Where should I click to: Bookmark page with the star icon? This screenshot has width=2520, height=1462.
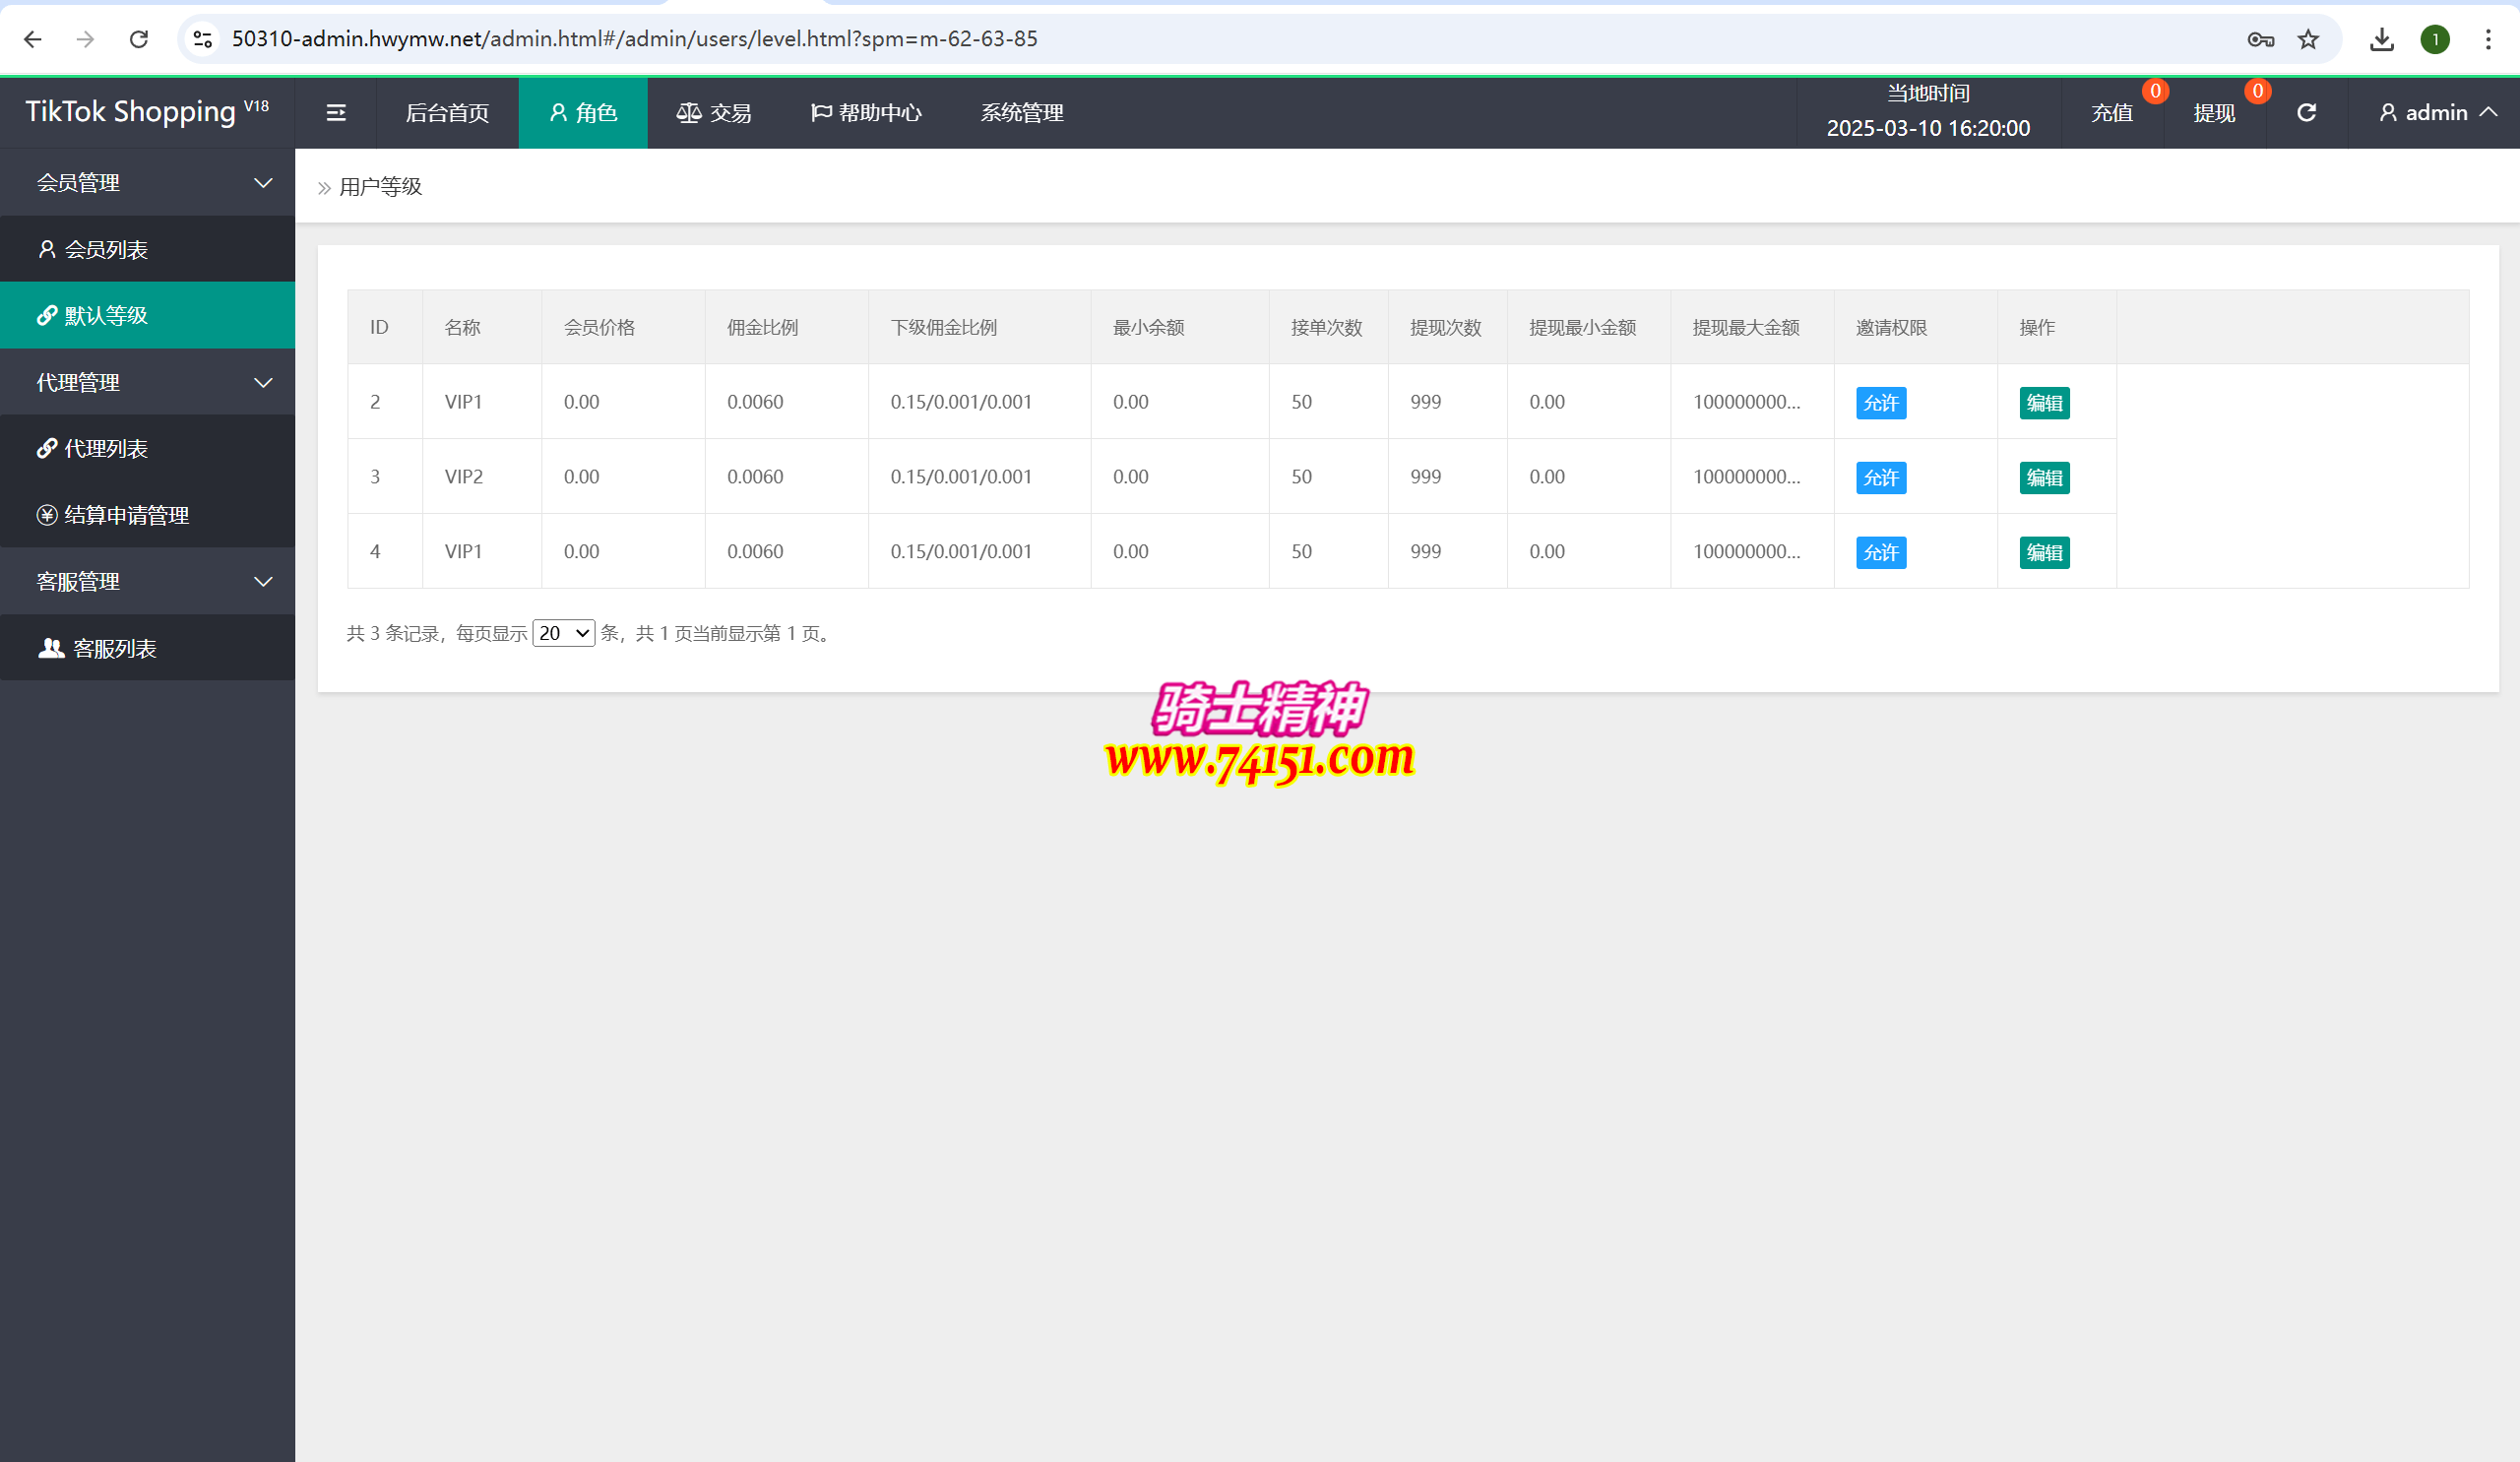tap(2308, 39)
